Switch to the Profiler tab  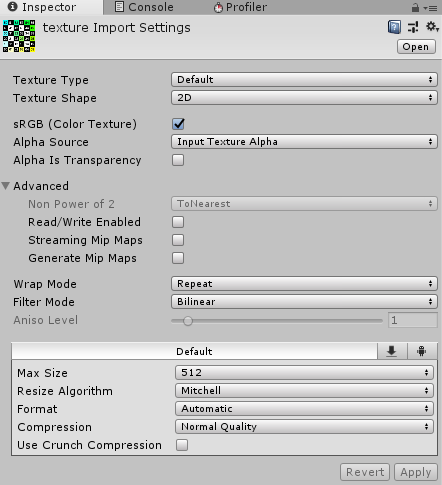coord(240,7)
